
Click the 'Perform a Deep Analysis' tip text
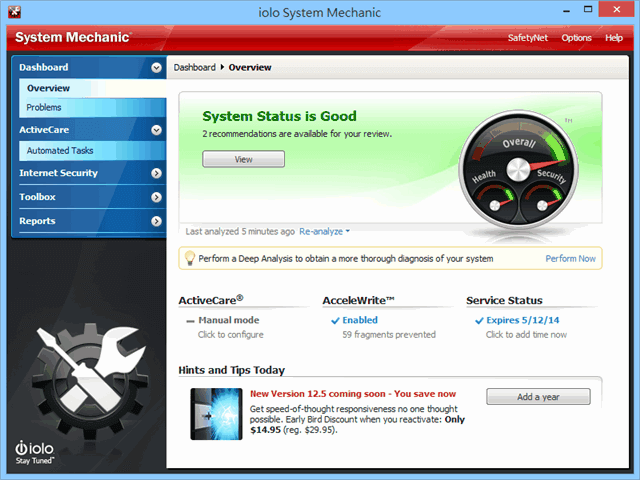tap(346, 259)
